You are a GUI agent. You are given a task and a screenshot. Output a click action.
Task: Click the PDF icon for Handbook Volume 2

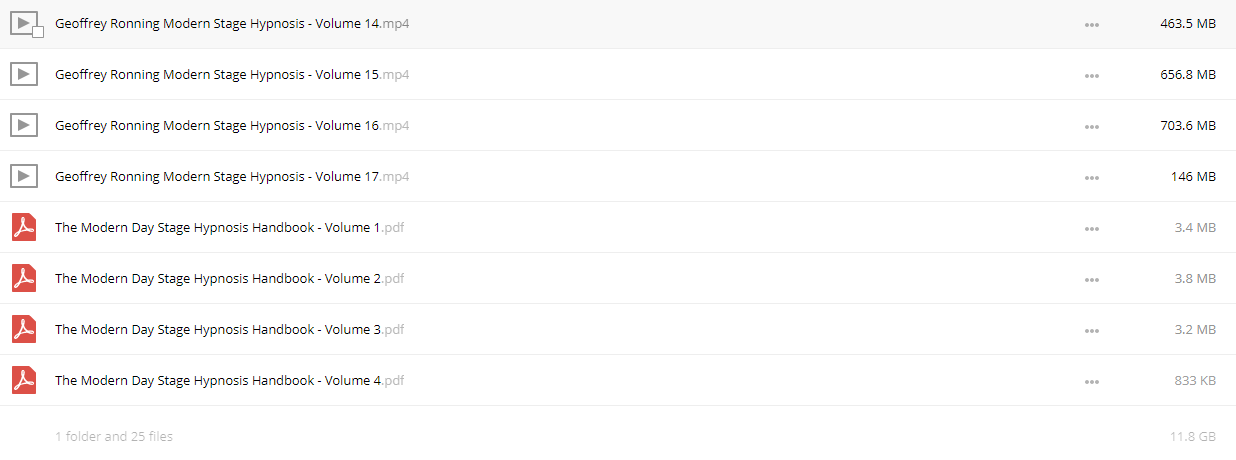[24, 278]
